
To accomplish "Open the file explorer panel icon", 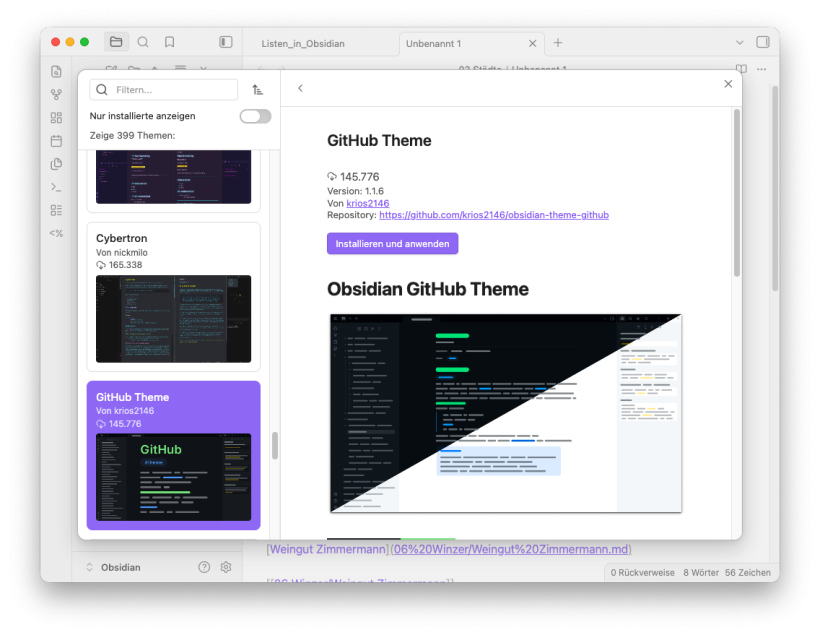I will pos(116,42).
